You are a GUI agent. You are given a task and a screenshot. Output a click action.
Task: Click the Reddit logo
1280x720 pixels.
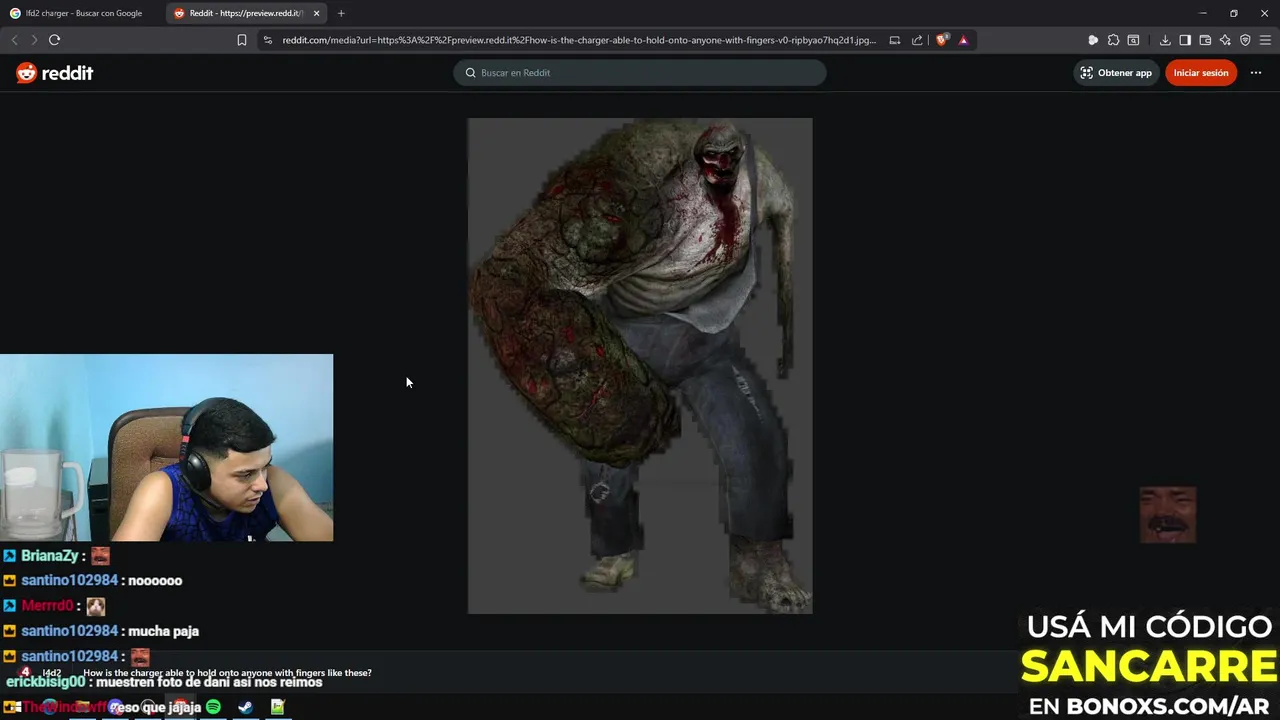click(x=55, y=73)
